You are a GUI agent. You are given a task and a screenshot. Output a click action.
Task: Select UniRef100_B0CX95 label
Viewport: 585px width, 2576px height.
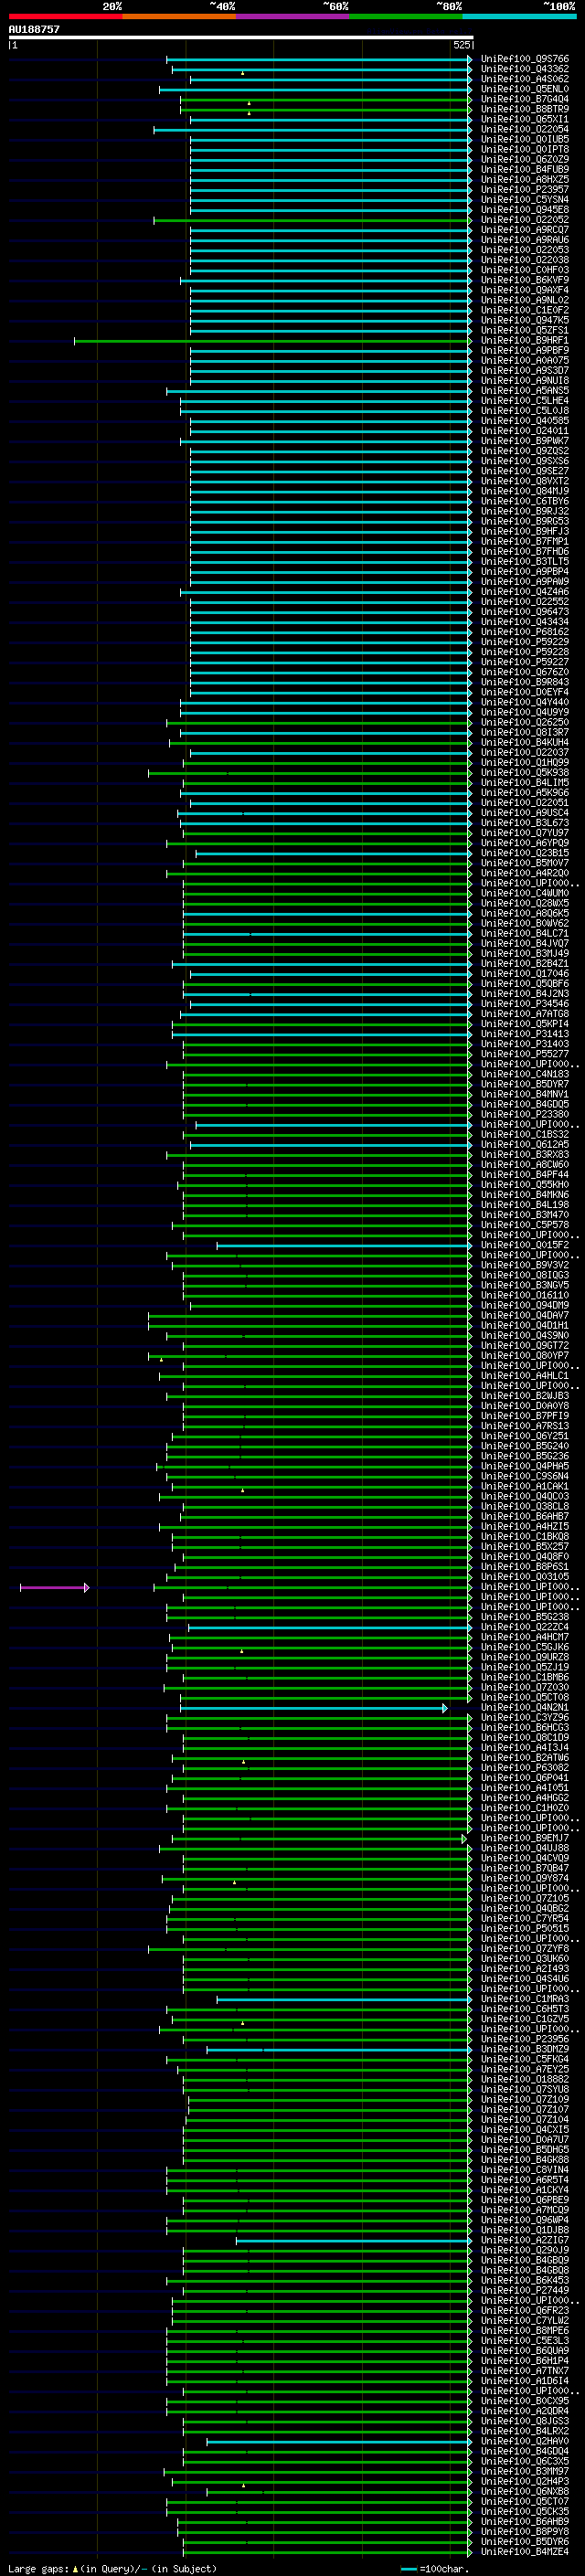525,2401
